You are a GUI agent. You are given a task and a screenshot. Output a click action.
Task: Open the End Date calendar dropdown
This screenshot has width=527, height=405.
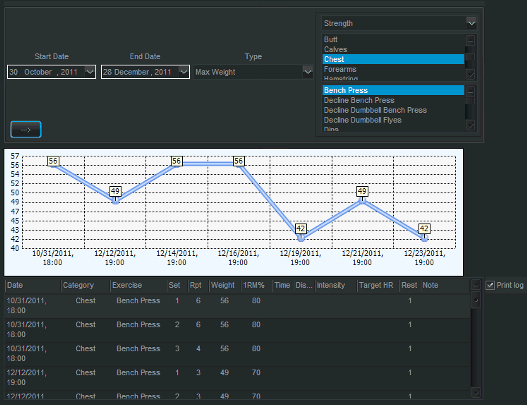(184, 72)
